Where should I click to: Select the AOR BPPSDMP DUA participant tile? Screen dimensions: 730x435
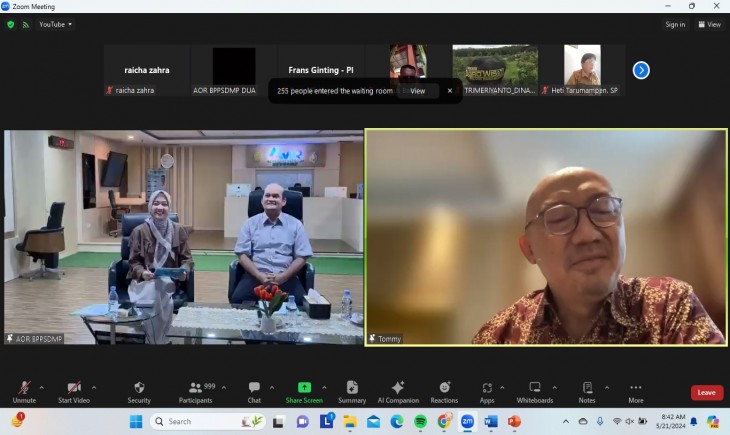[234, 70]
